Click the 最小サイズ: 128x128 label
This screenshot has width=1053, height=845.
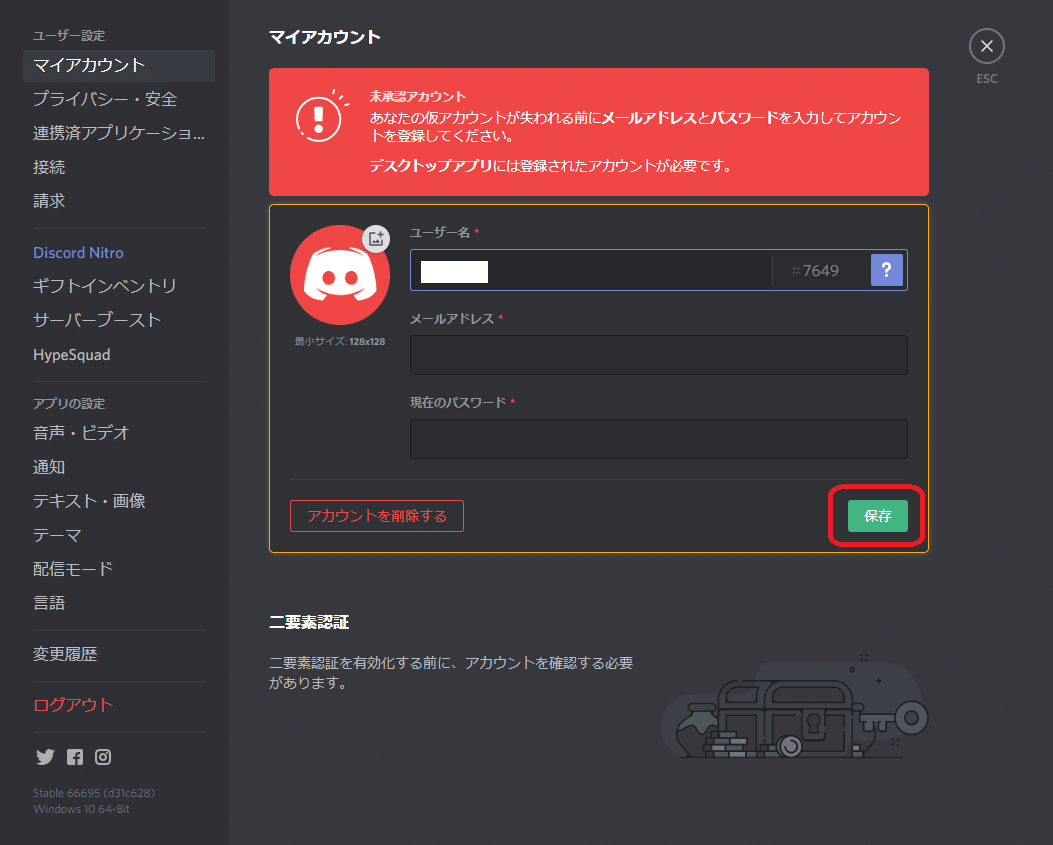[340, 341]
